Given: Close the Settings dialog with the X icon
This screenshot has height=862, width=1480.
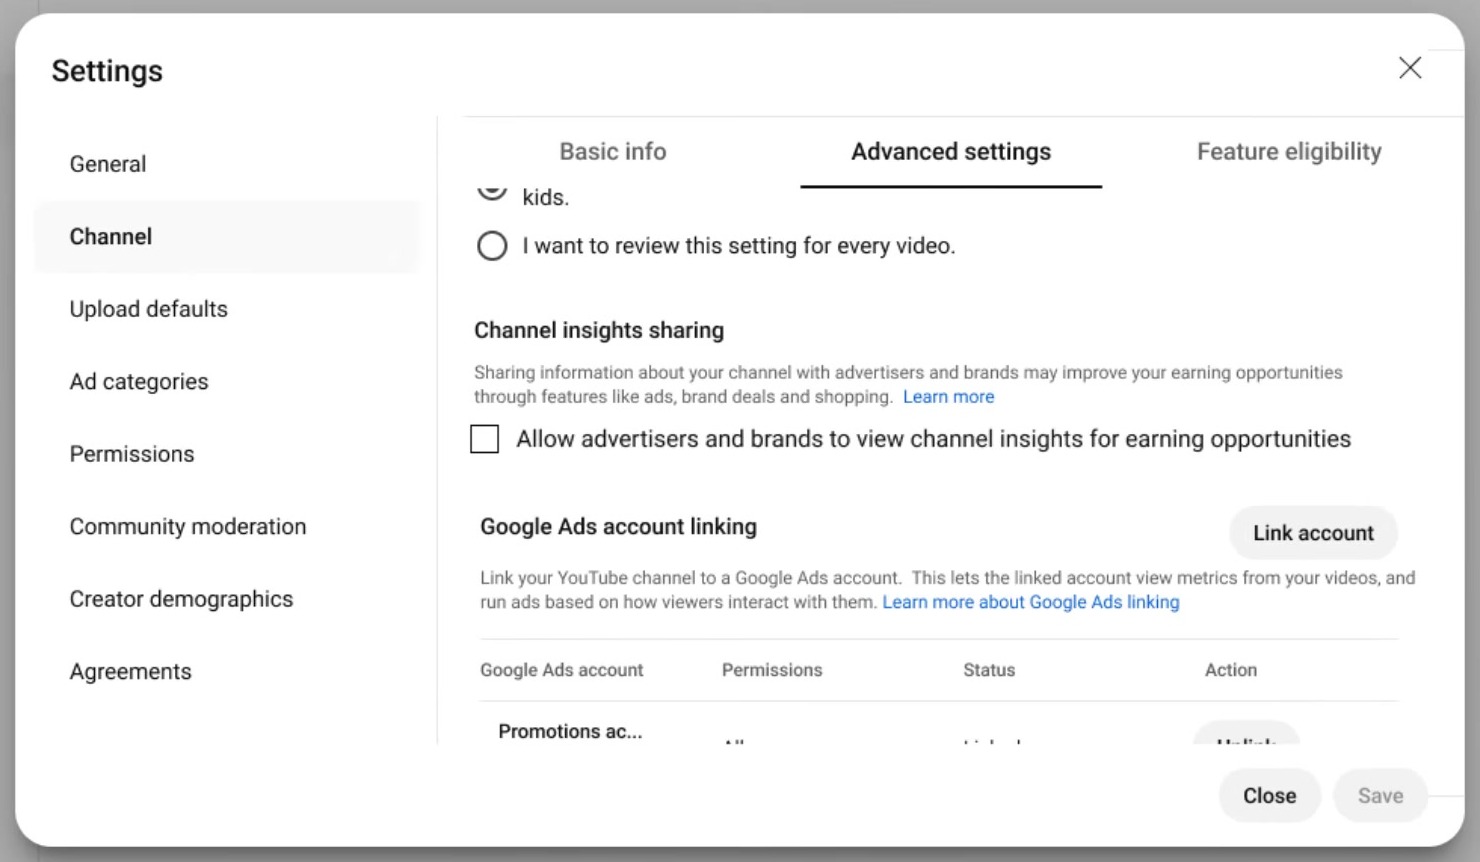Looking at the screenshot, I should click(x=1410, y=68).
